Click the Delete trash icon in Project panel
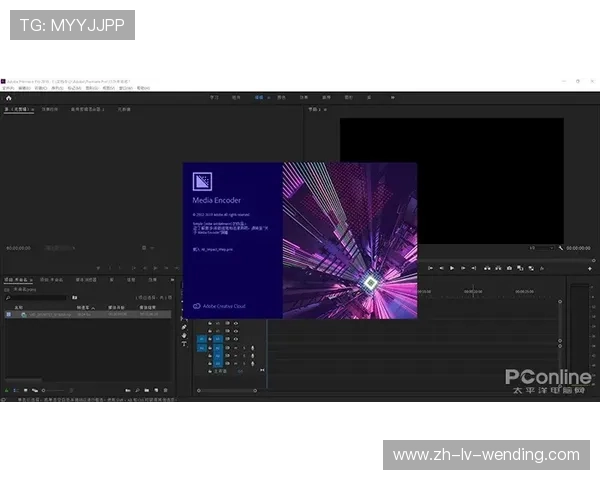Viewport: 600px width, 480px height. [x=166, y=390]
